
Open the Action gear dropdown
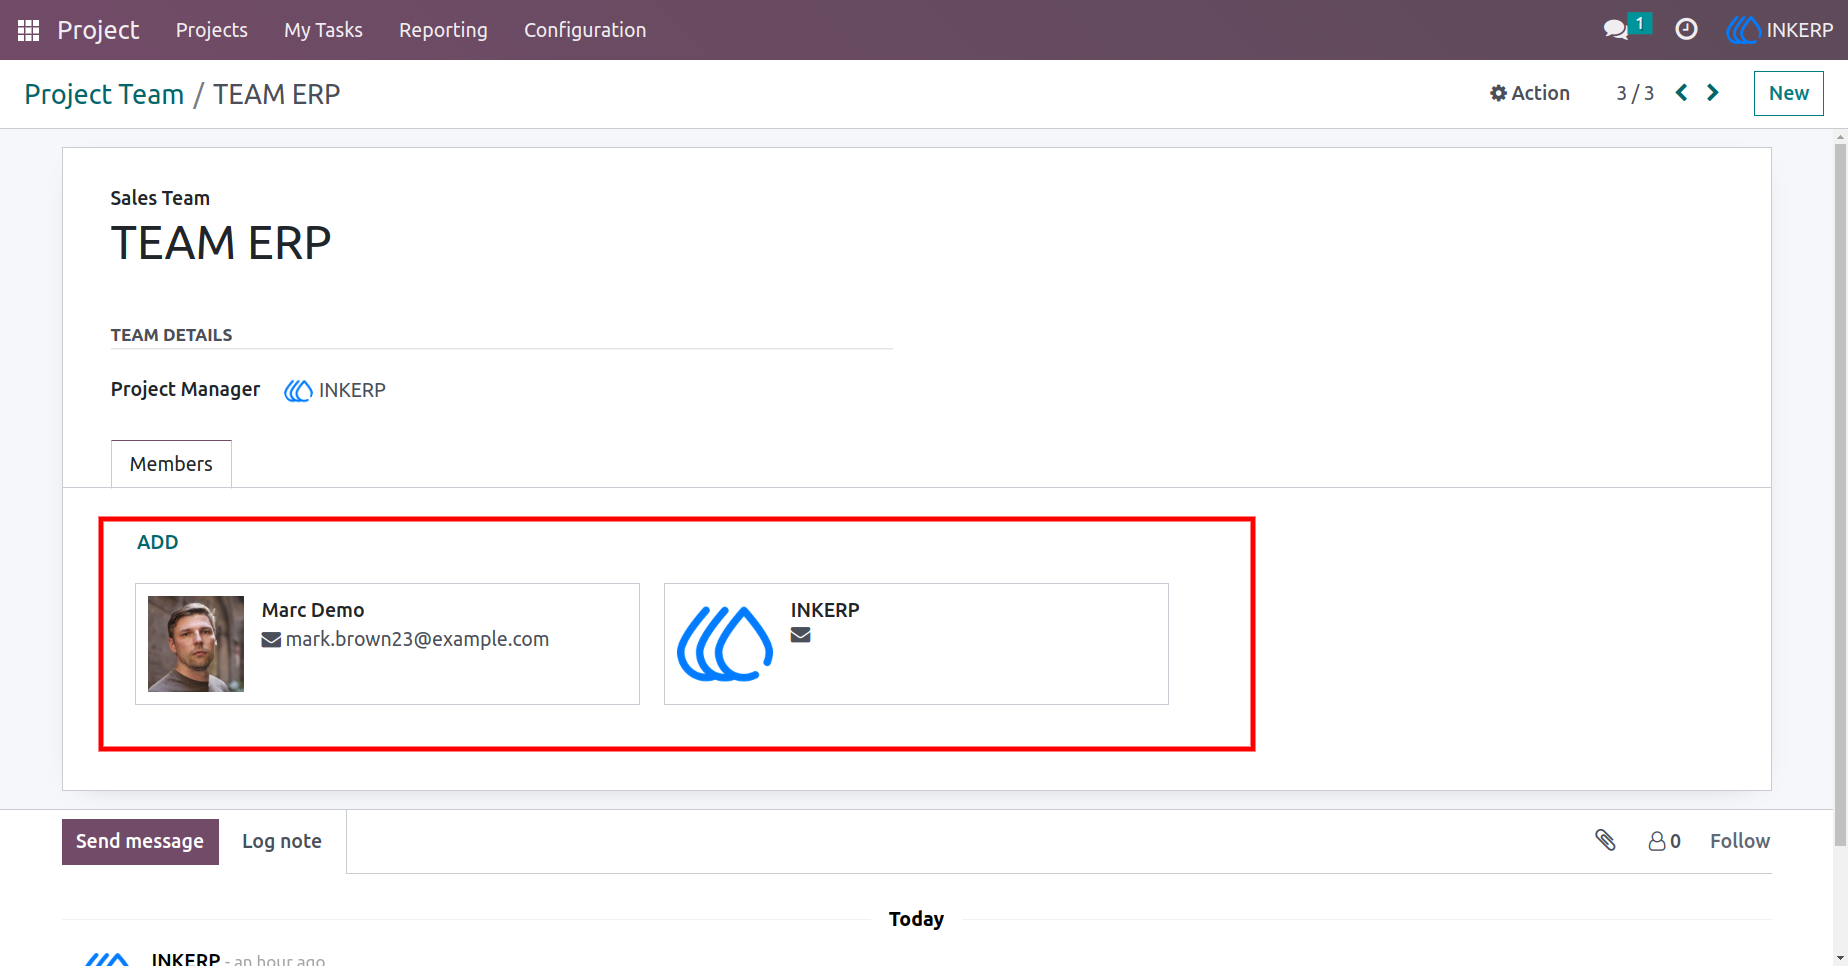pos(1529,93)
